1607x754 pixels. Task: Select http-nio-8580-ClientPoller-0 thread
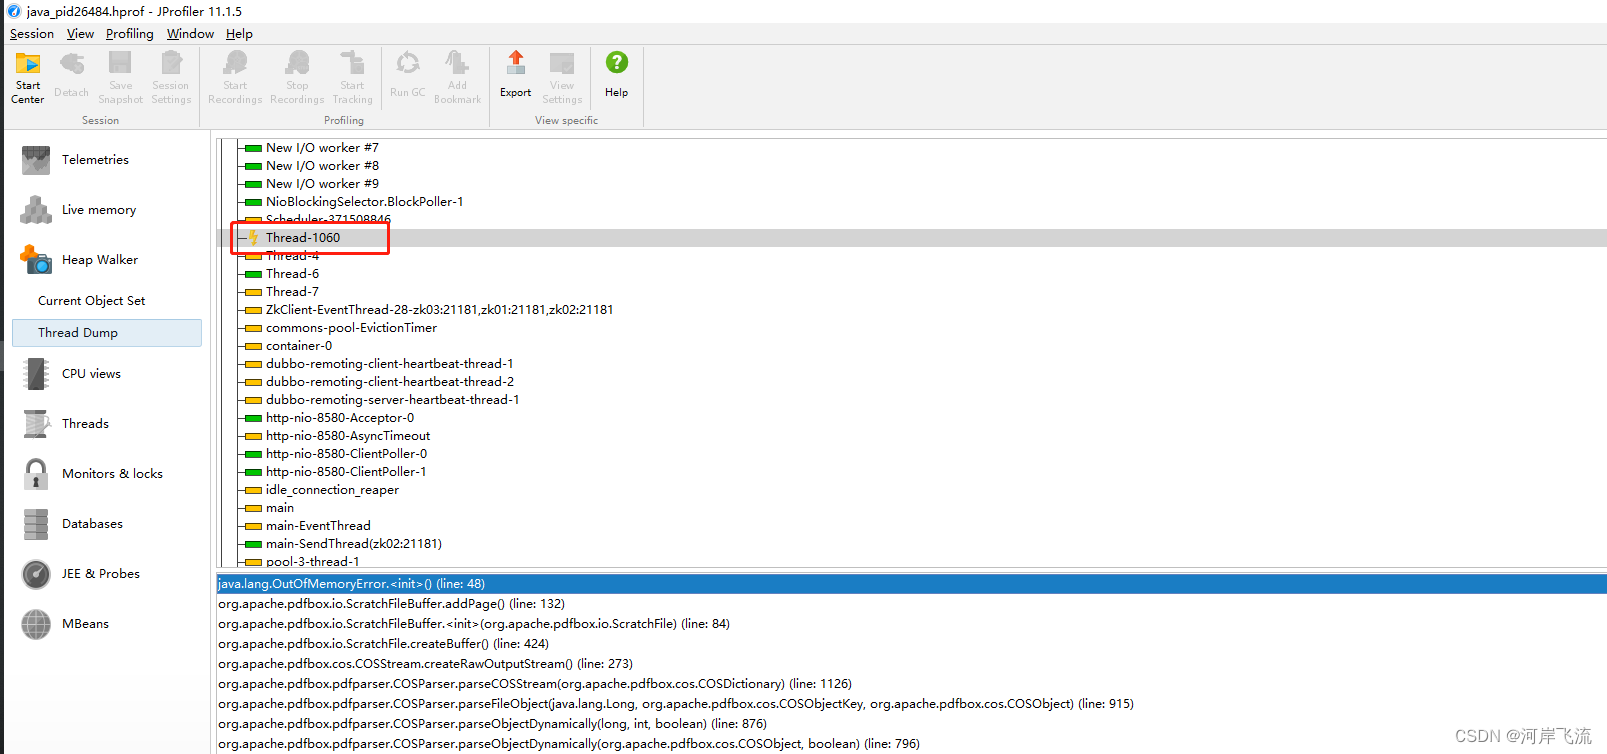346,454
